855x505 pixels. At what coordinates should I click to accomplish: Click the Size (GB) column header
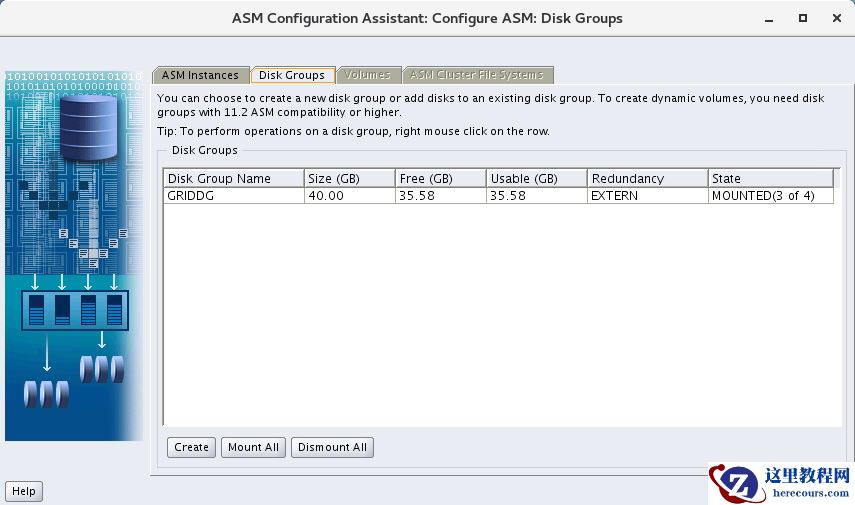pyautogui.click(x=348, y=178)
